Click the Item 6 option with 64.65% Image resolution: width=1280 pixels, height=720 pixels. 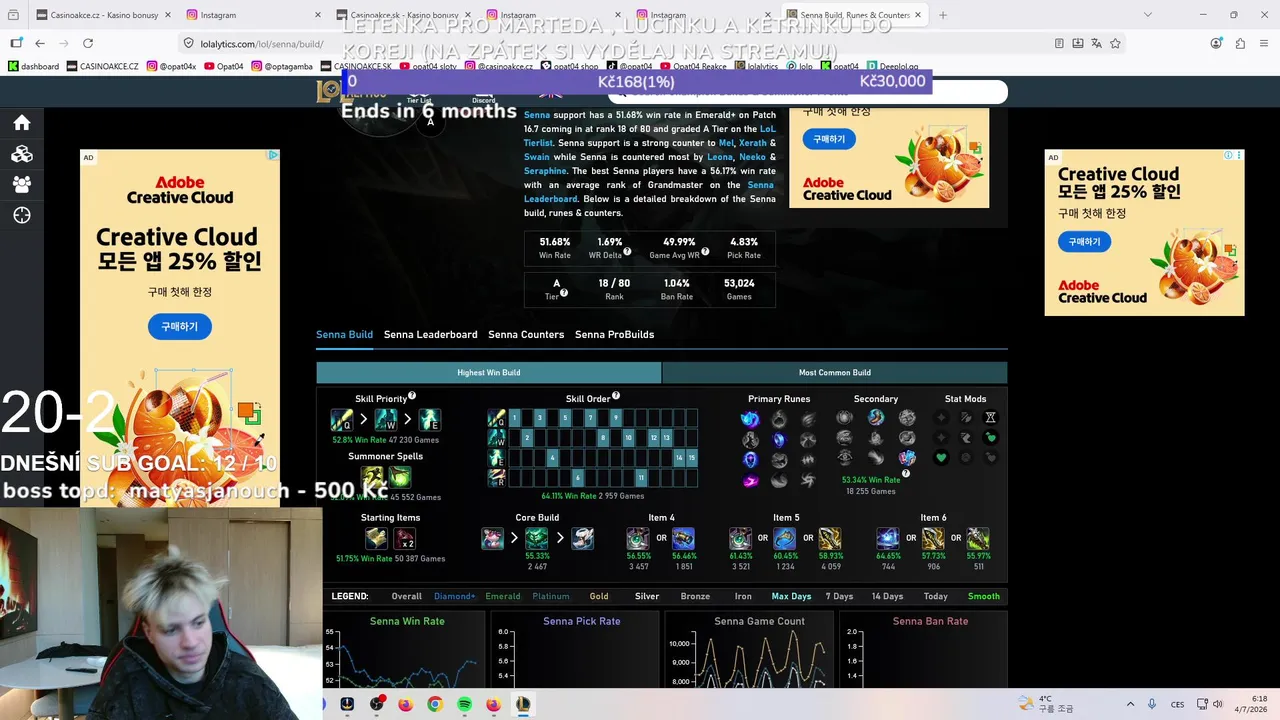(888, 539)
